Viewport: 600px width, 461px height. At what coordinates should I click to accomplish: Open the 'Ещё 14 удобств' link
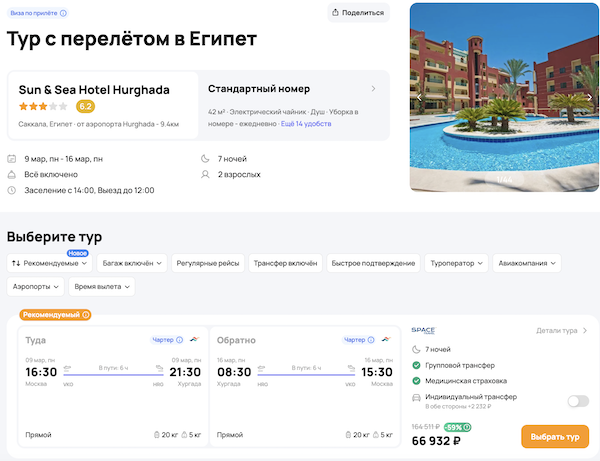point(306,123)
